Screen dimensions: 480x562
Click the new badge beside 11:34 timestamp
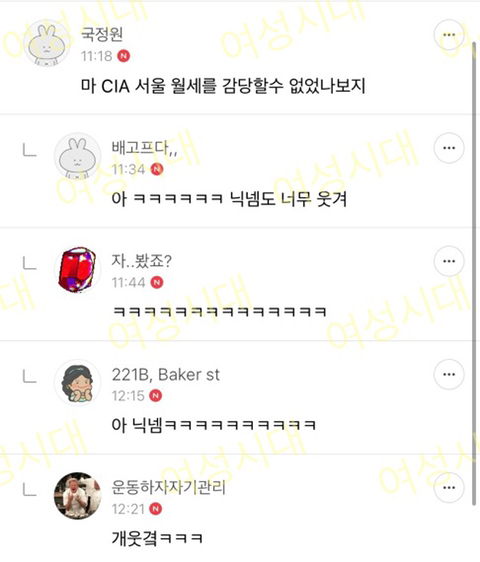(x=157, y=169)
